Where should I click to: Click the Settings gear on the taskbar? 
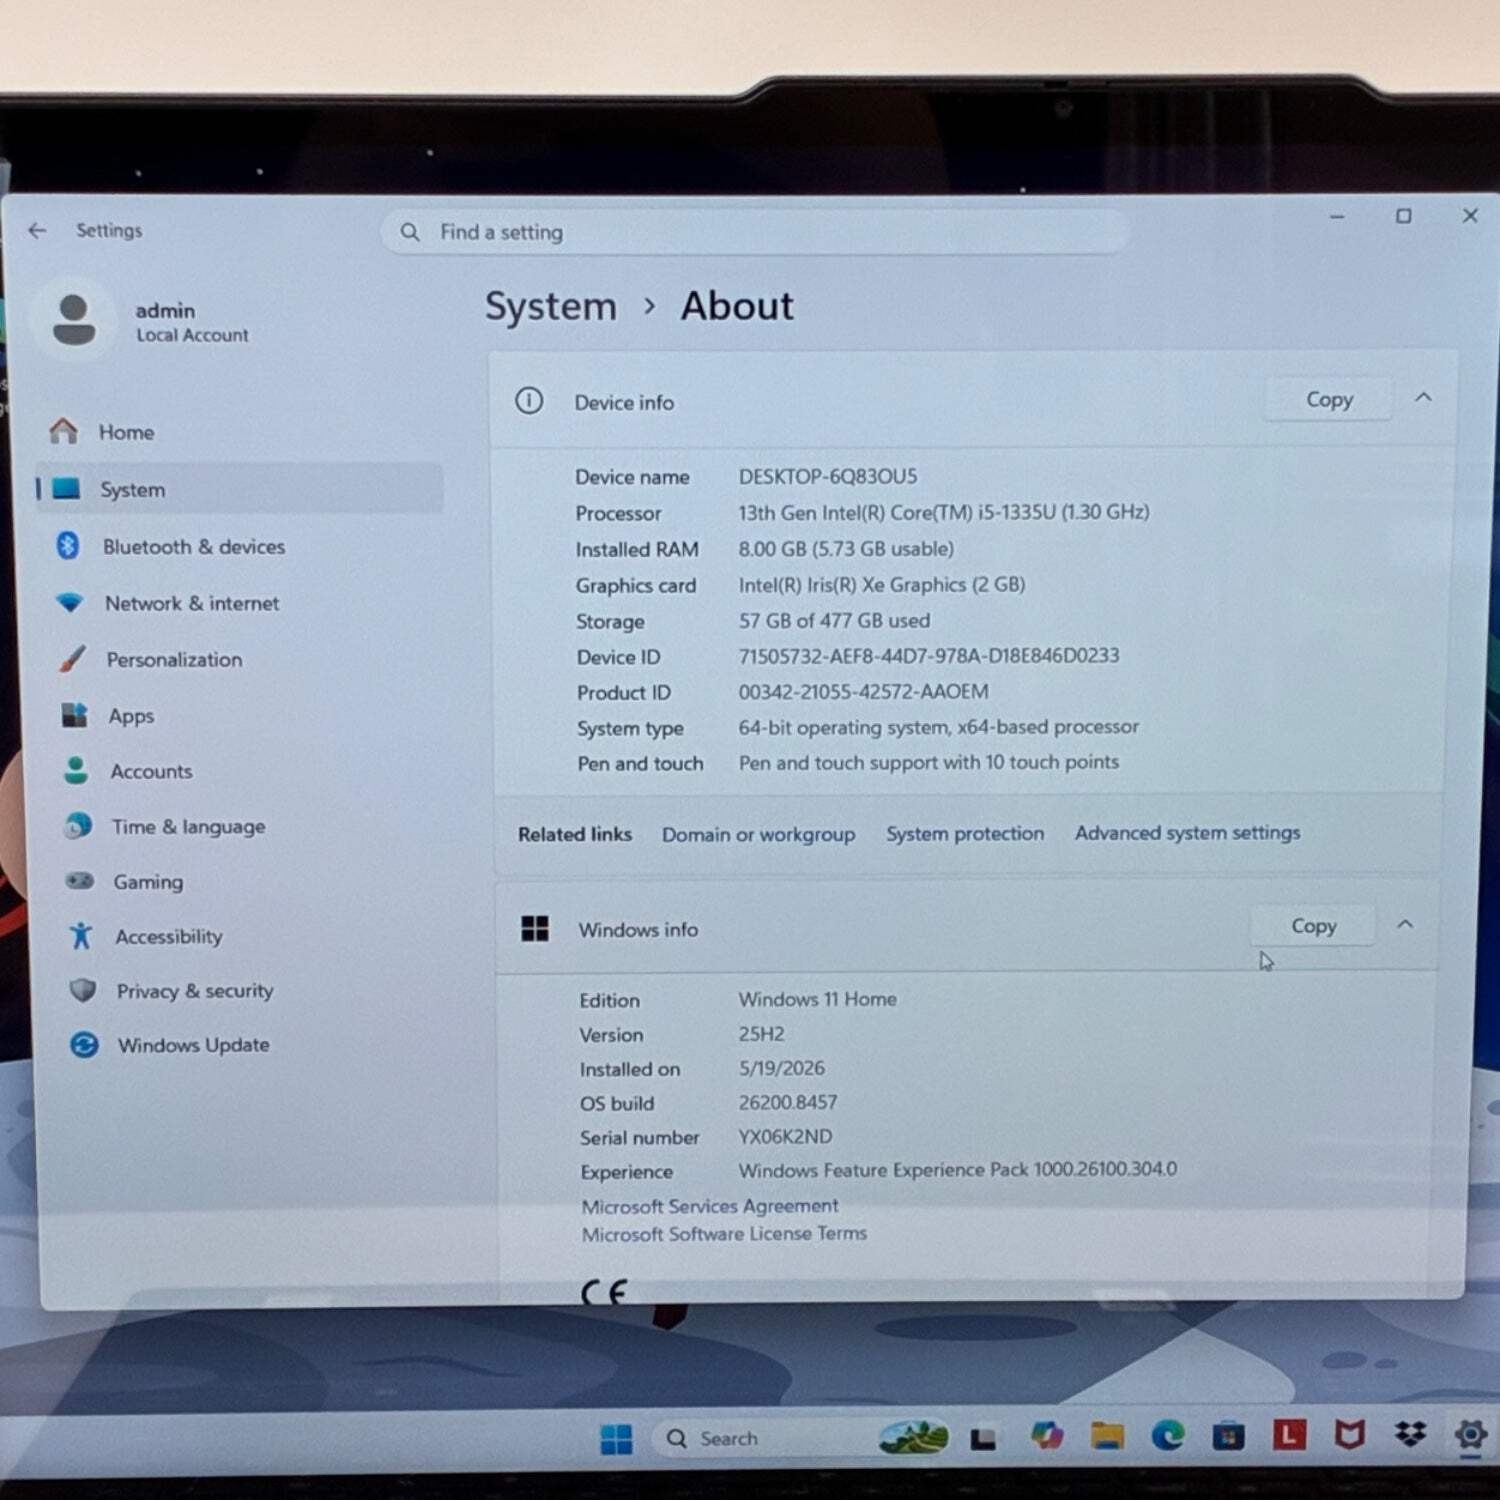tap(1471, 1434)
